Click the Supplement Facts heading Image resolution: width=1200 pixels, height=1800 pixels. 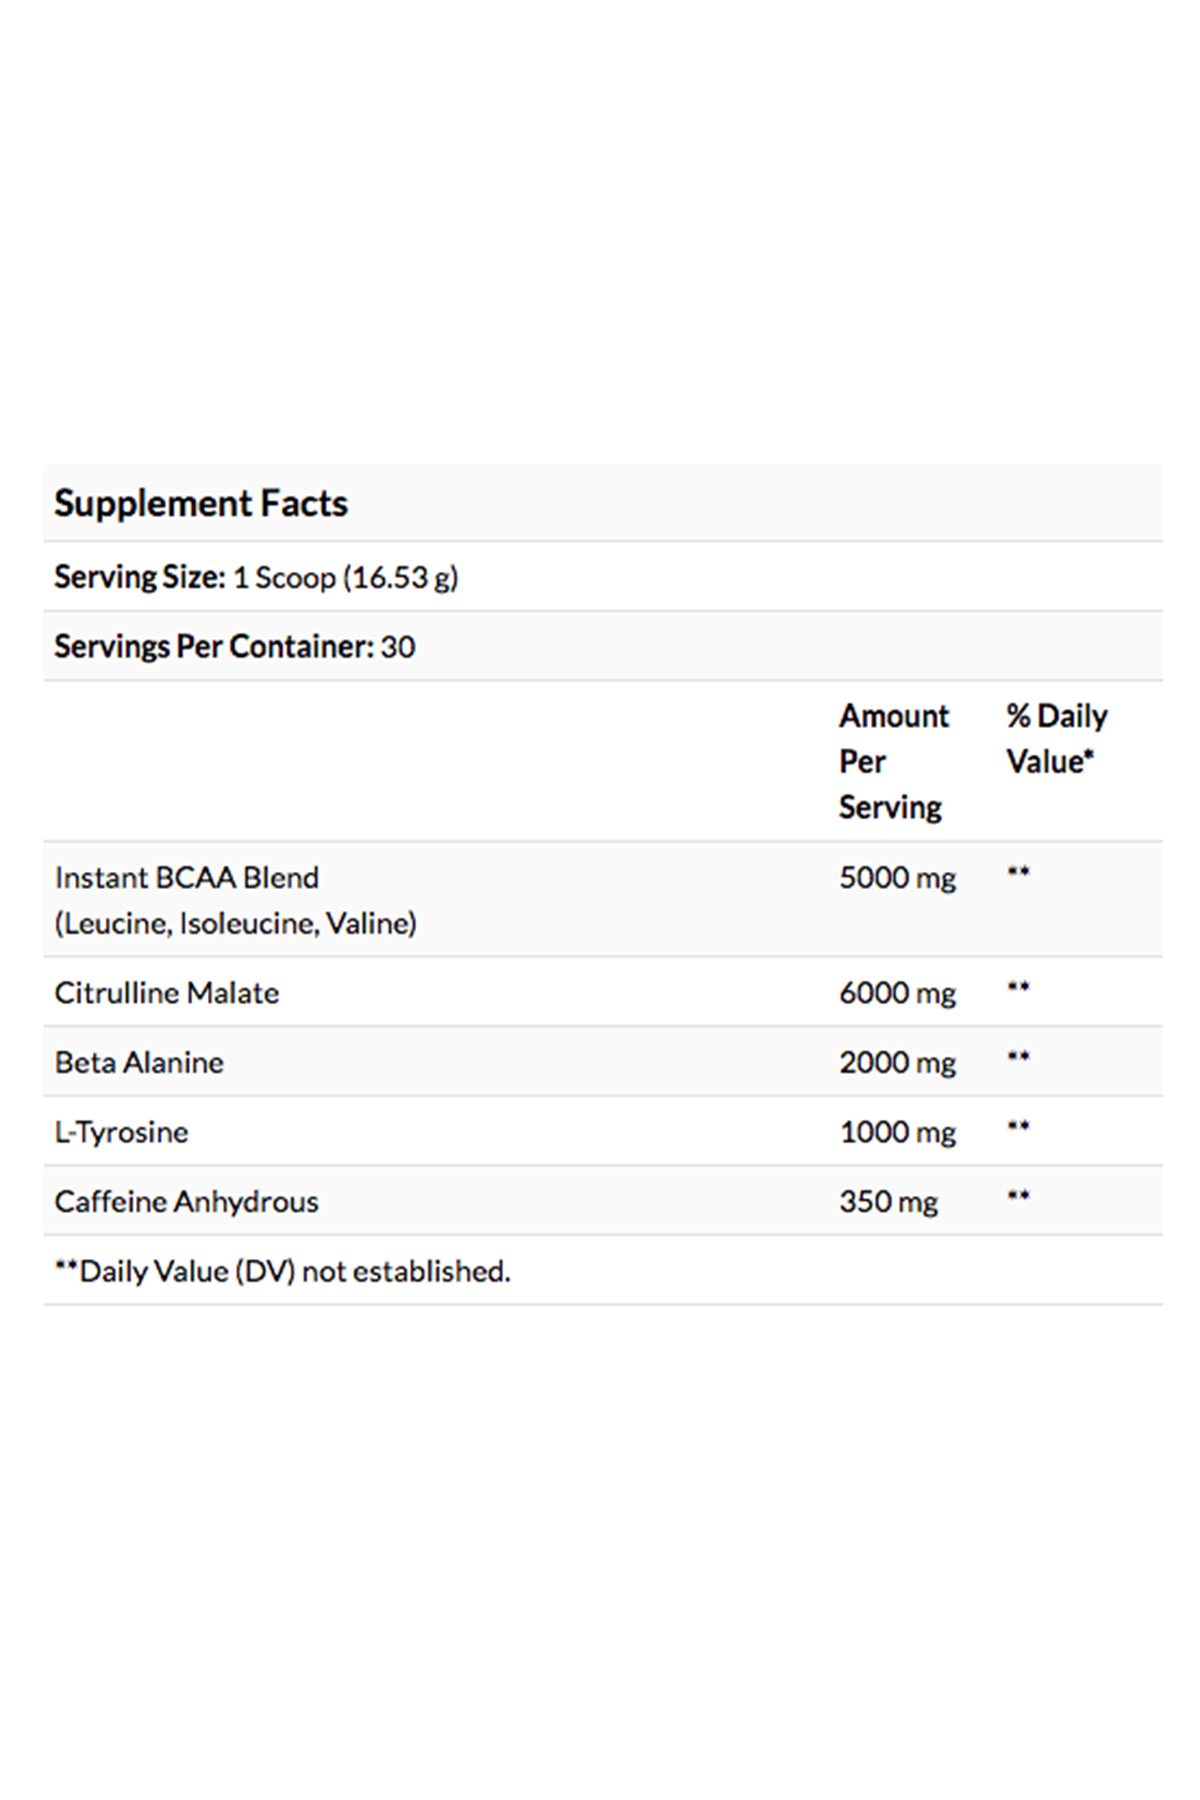(201, 503)
